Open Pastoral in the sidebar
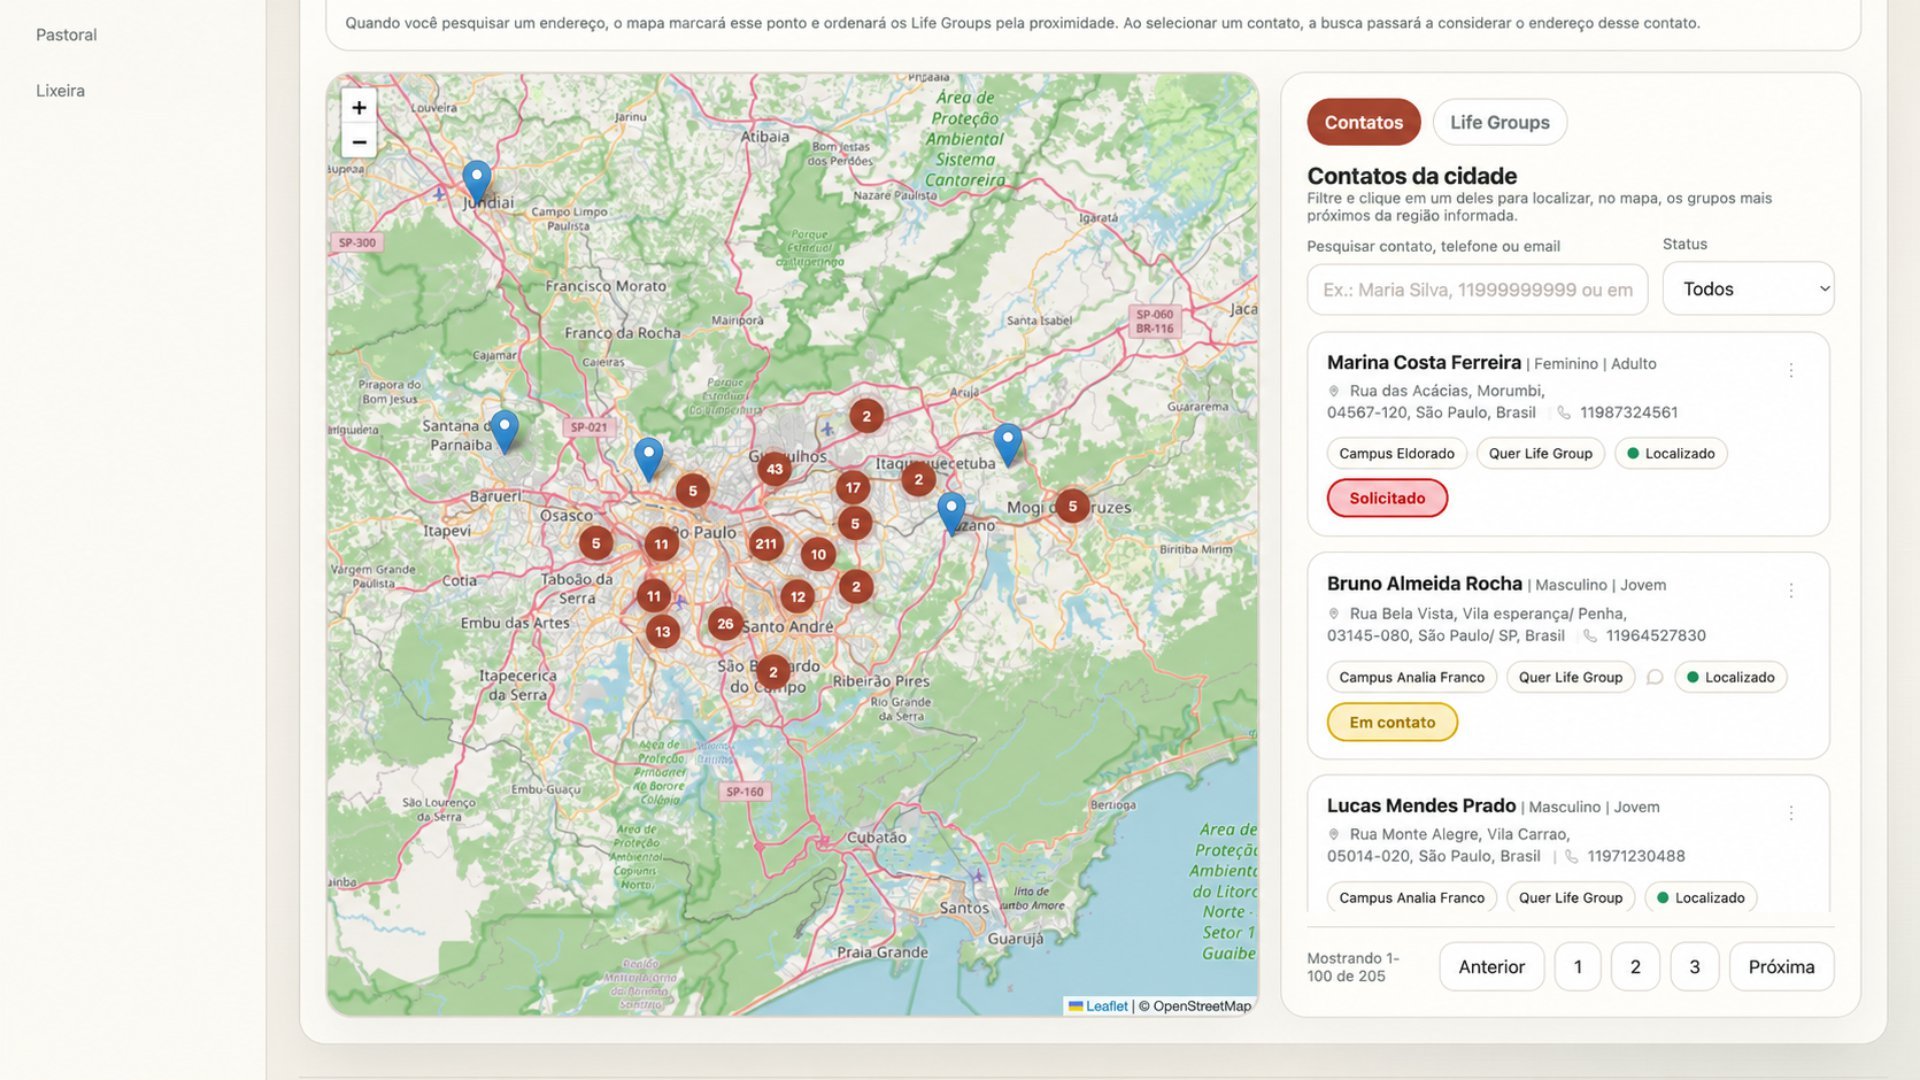This screenshot has height=1080, width=1920. point(66,35)
